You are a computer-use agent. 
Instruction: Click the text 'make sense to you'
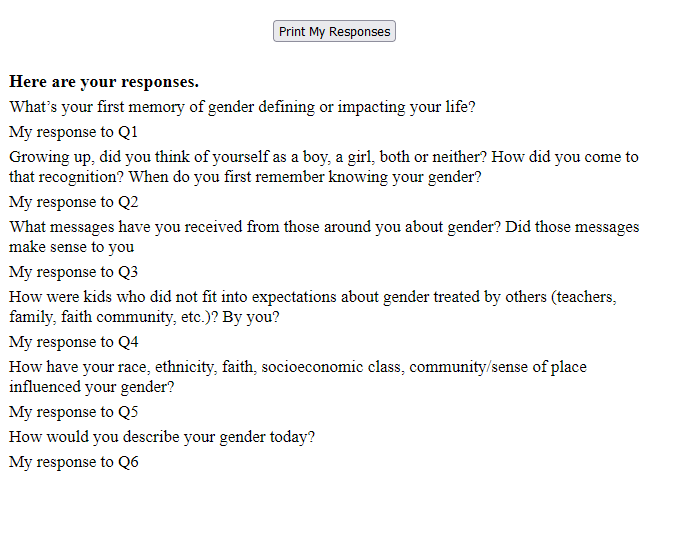click(x=72, y=247)
